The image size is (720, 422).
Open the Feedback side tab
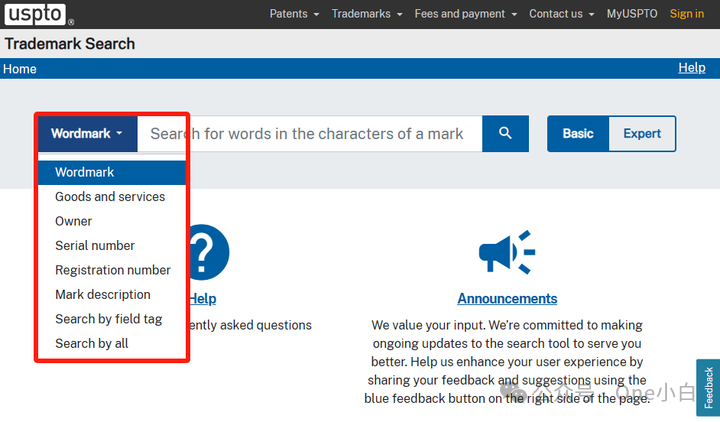709,388
